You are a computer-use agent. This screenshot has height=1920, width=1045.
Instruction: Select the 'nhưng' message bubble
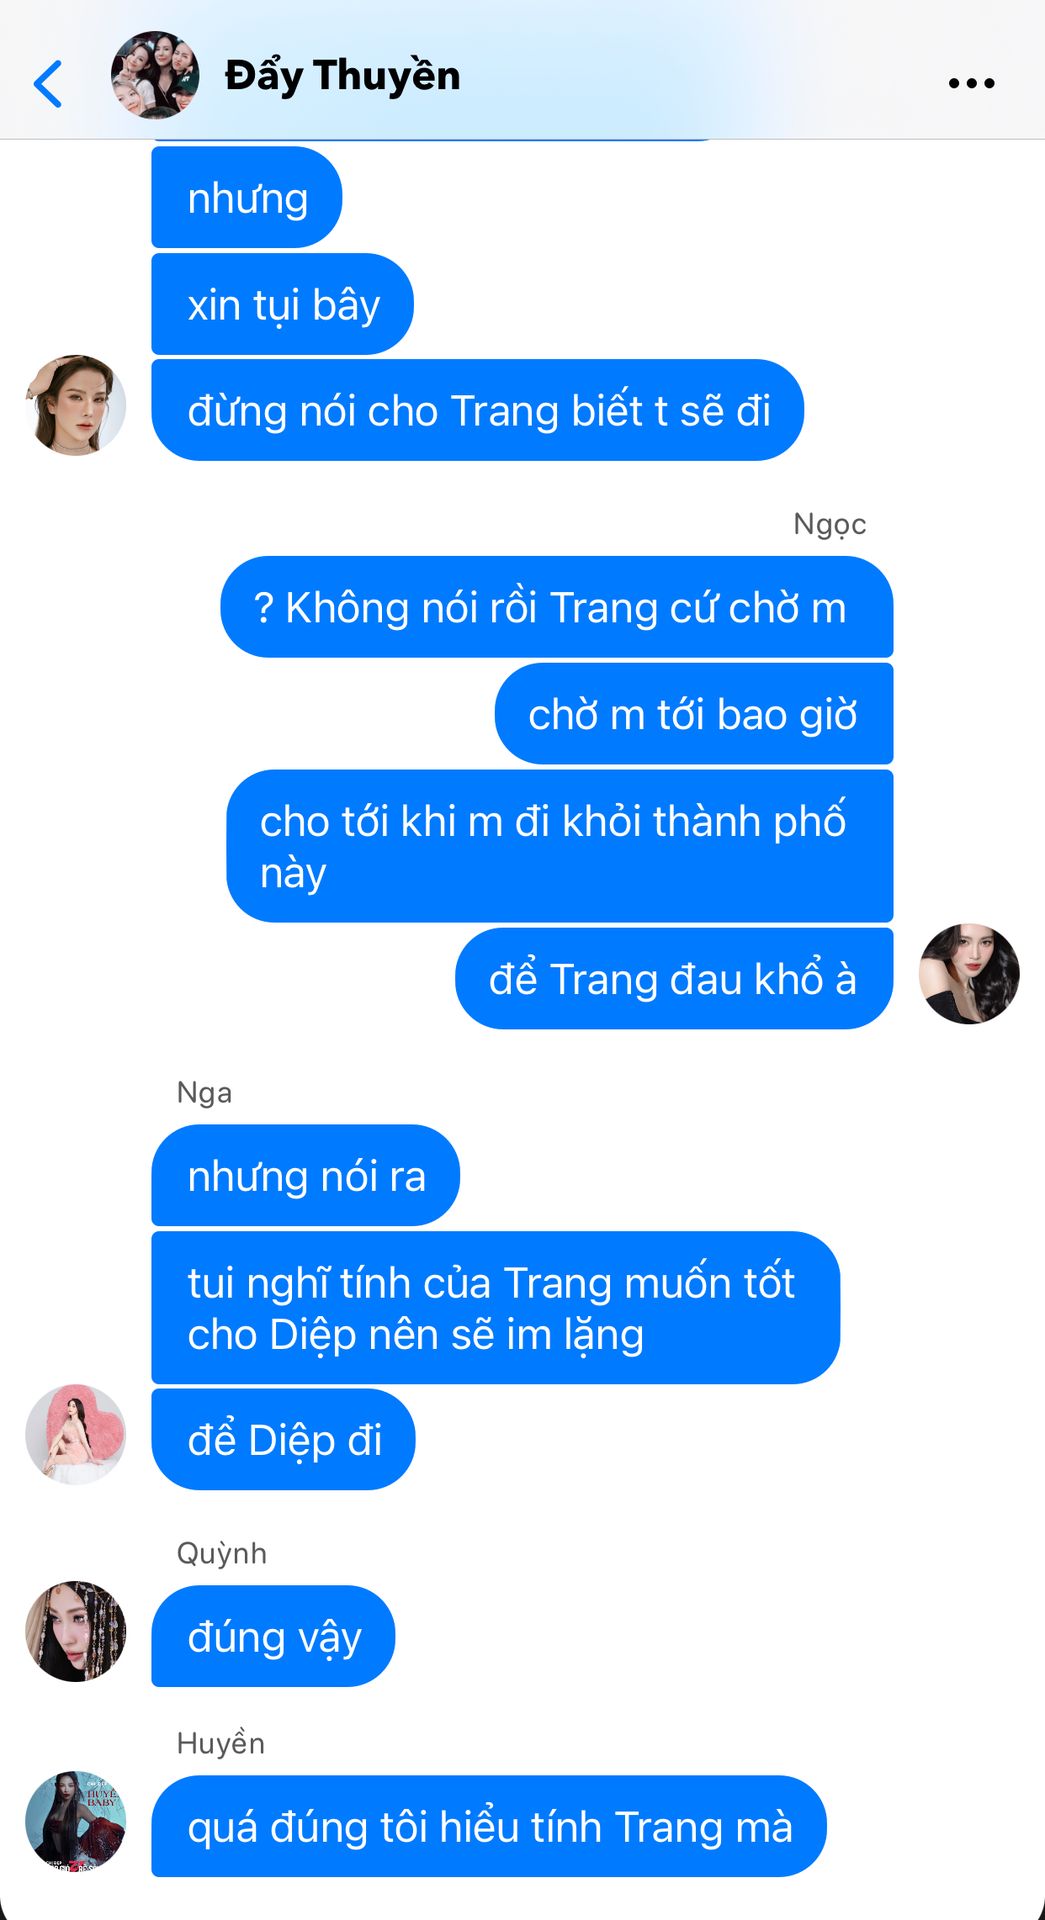(247, 197)
